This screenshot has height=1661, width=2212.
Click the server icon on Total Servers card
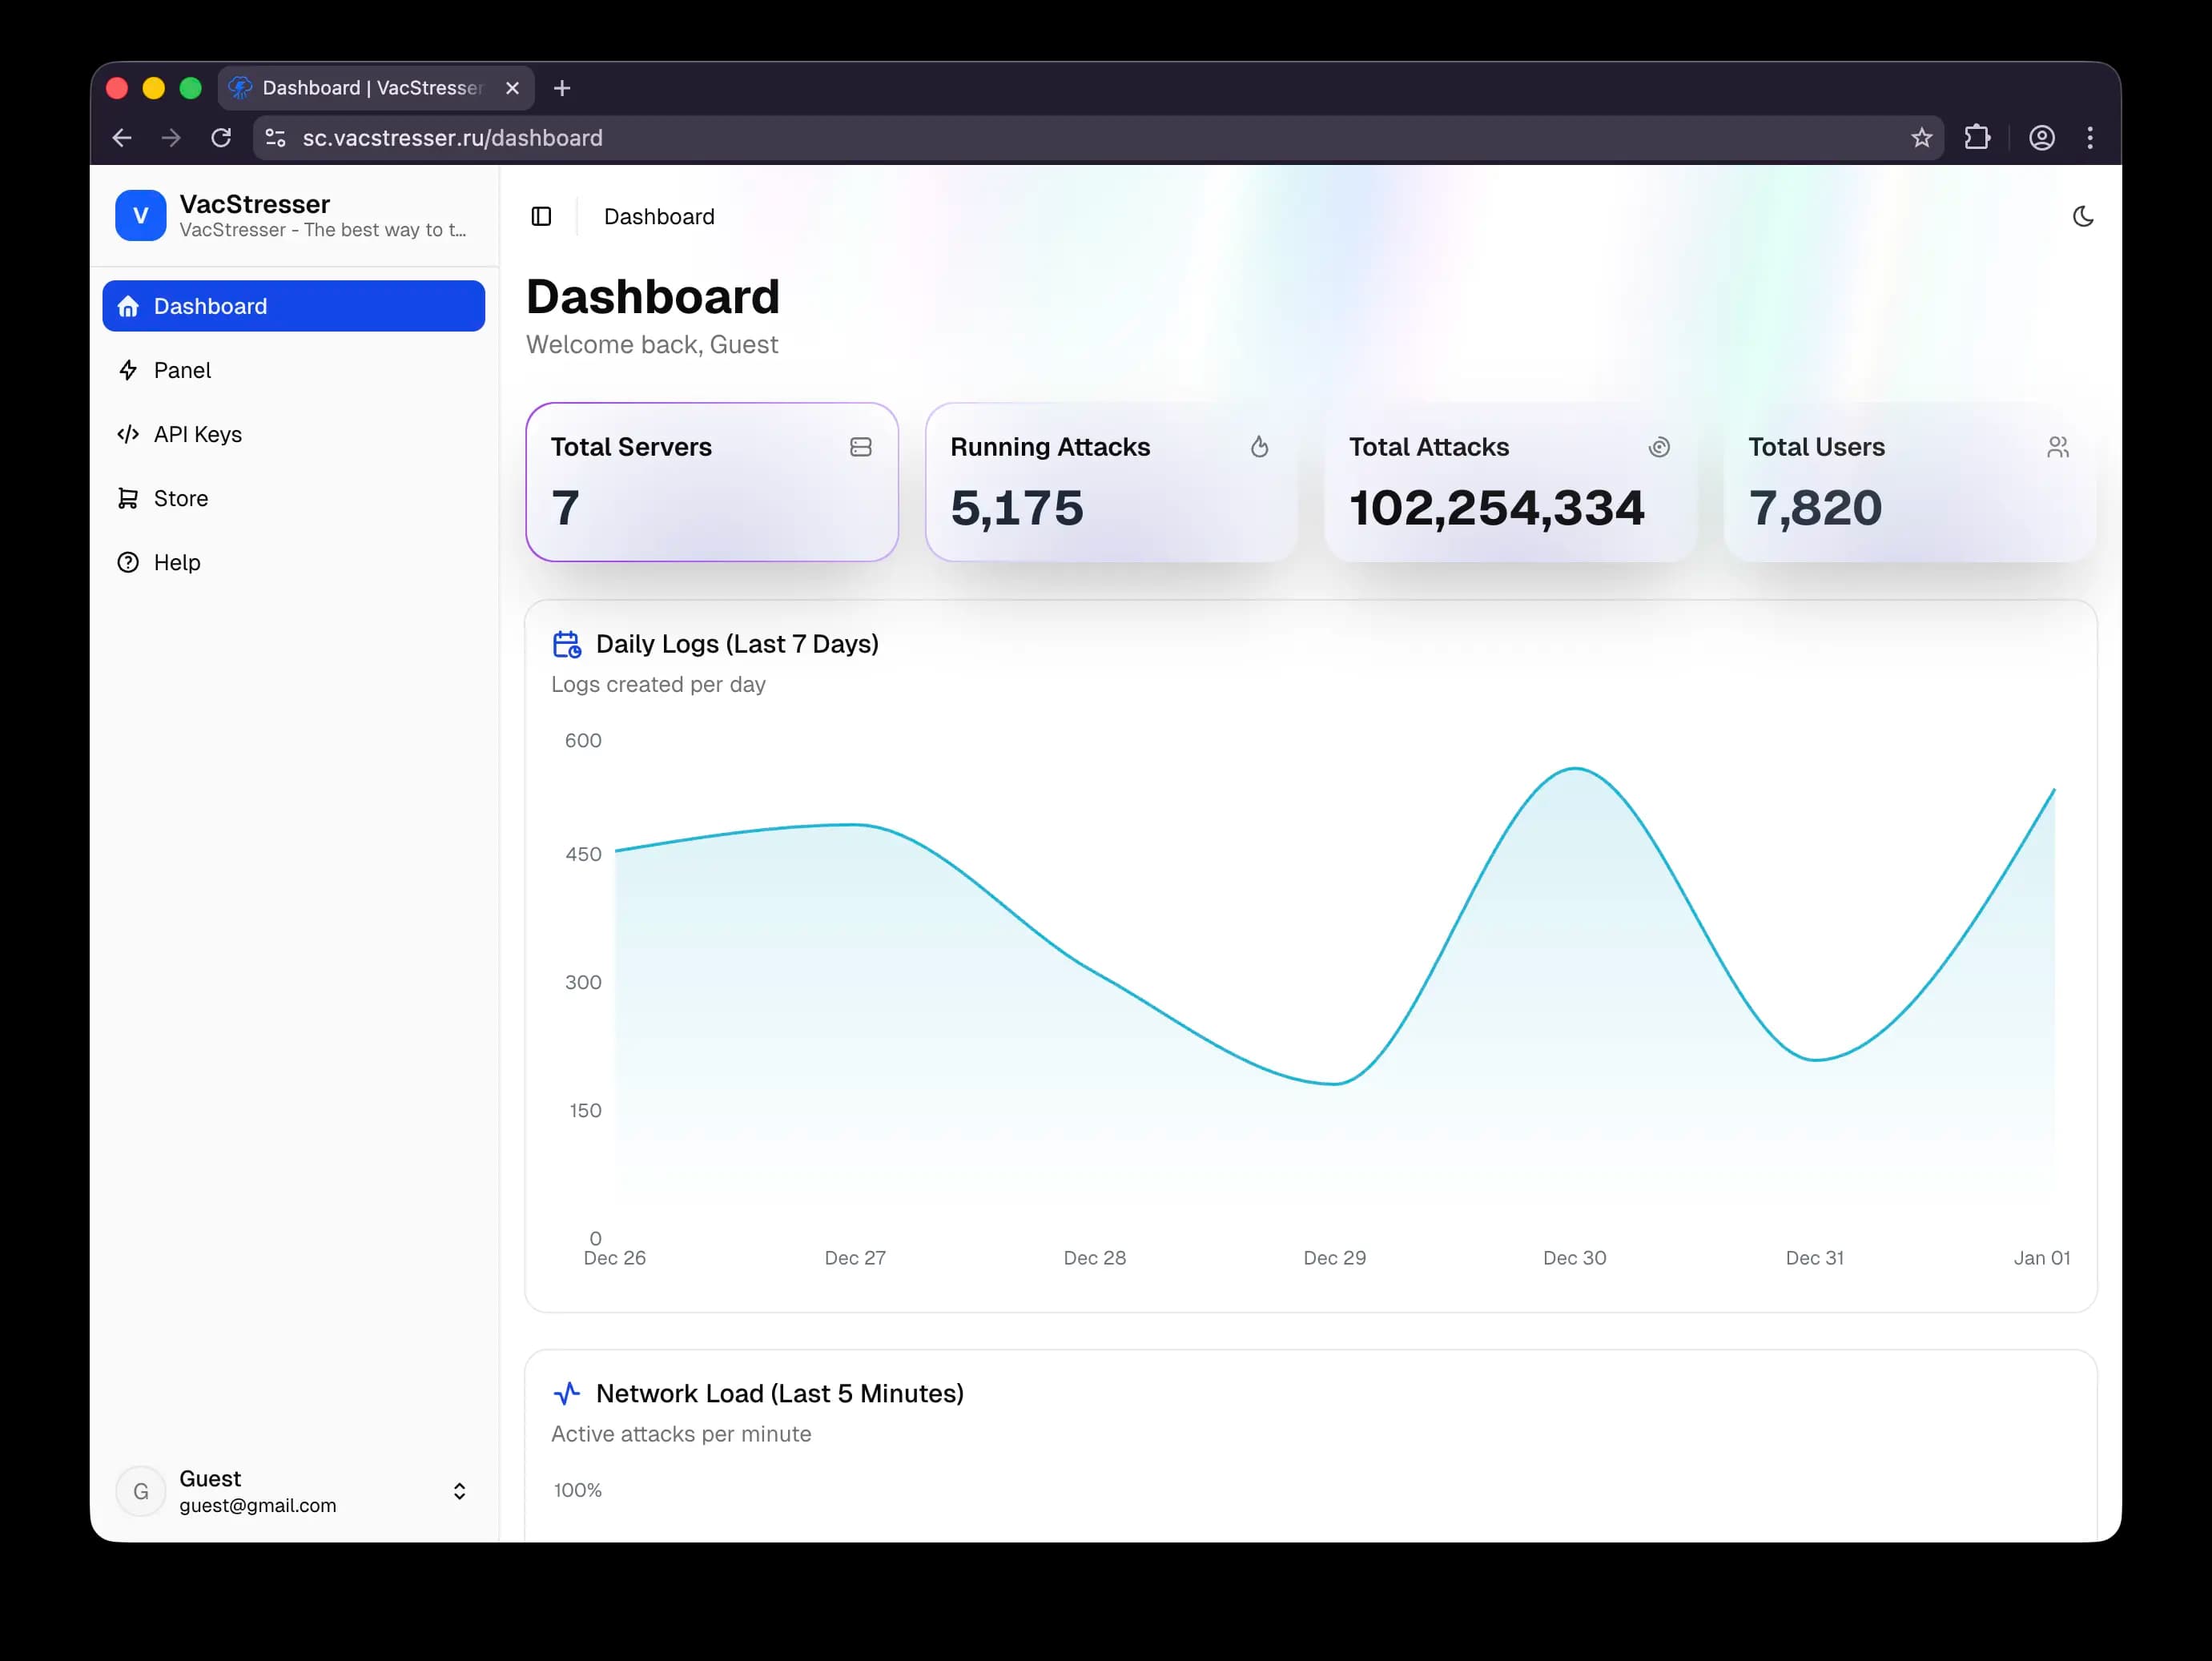click(860, 447)
